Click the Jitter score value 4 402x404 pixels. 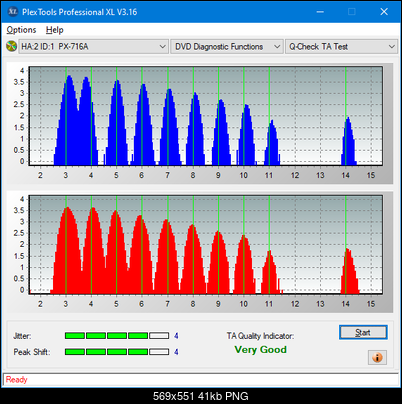click(x=176, y=336)
